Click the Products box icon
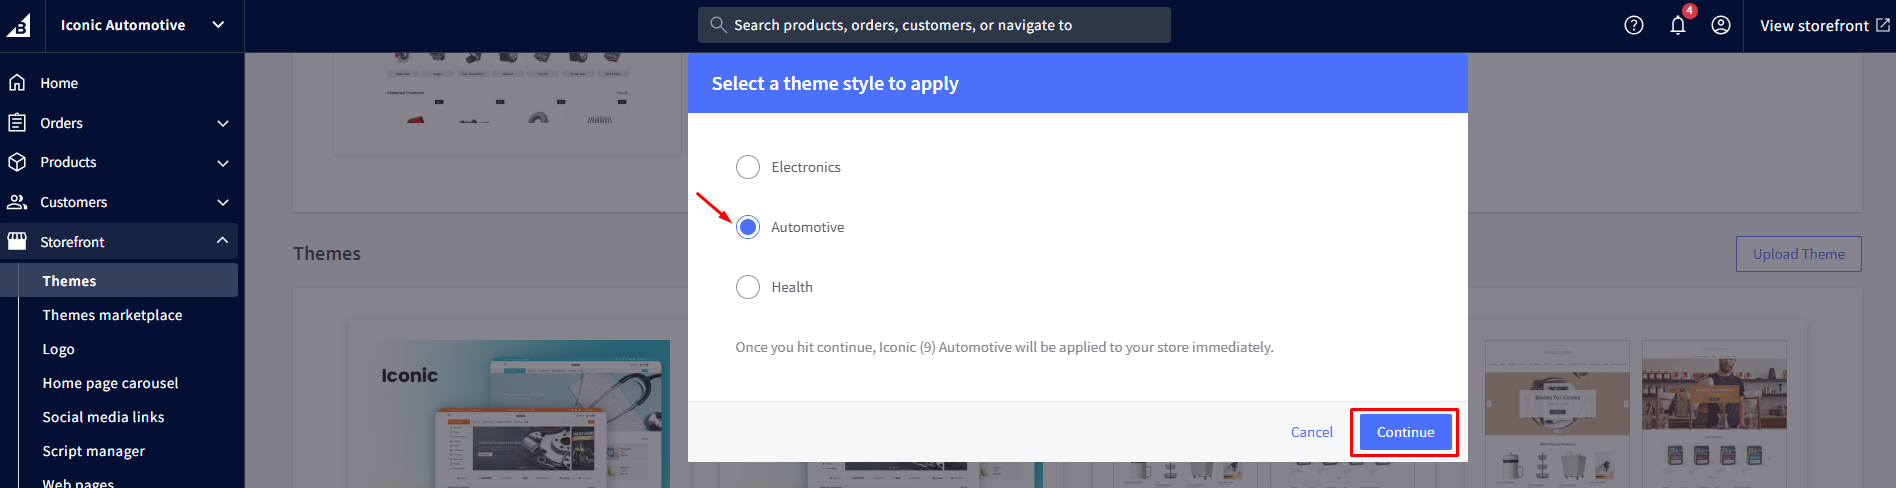This screenshot has width=1896, height=488. 17,162
